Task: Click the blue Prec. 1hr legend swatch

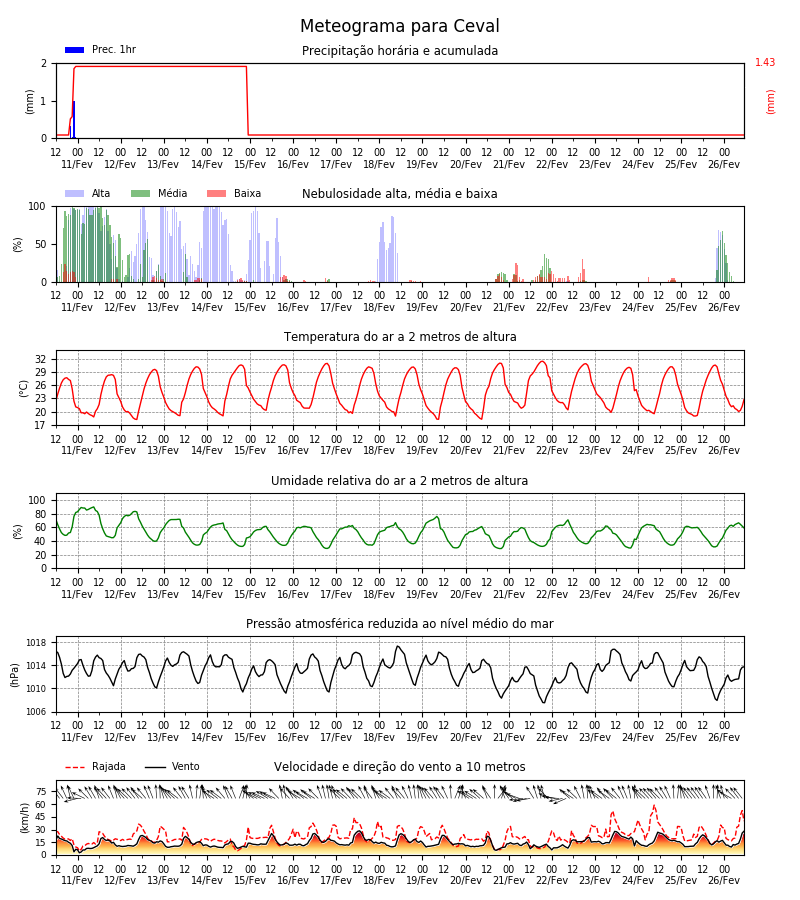Action: tap(75, 50)
